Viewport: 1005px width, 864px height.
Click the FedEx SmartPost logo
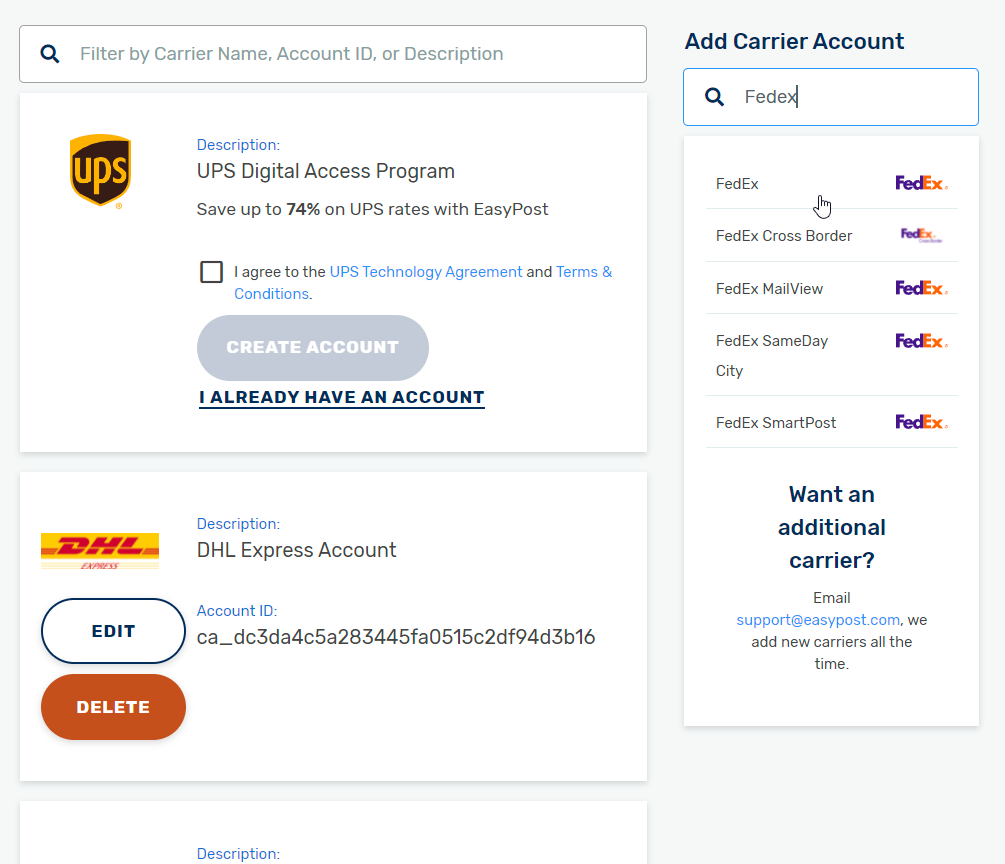(x=921, y=422)
